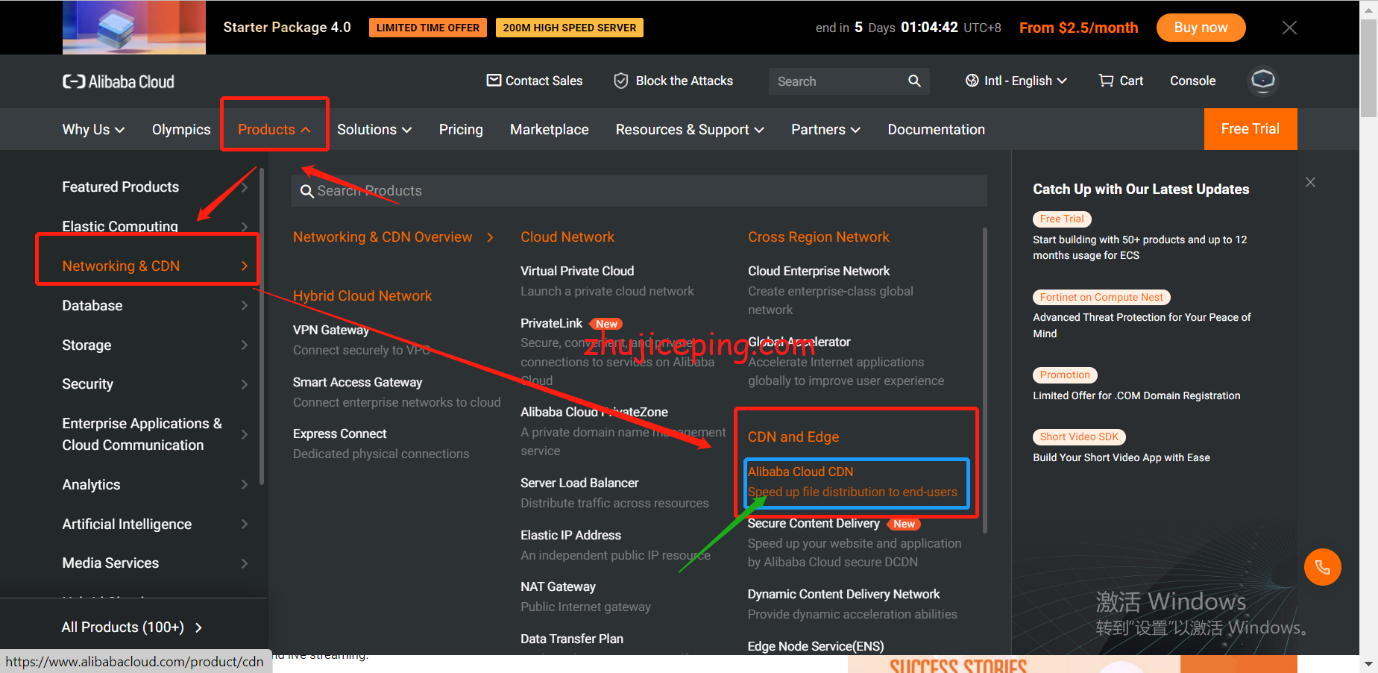Viewport: 1378px width, 673px height.
Task: Open the VPN Gateway link
Action: pyautogui.click(x=331, y=330)
